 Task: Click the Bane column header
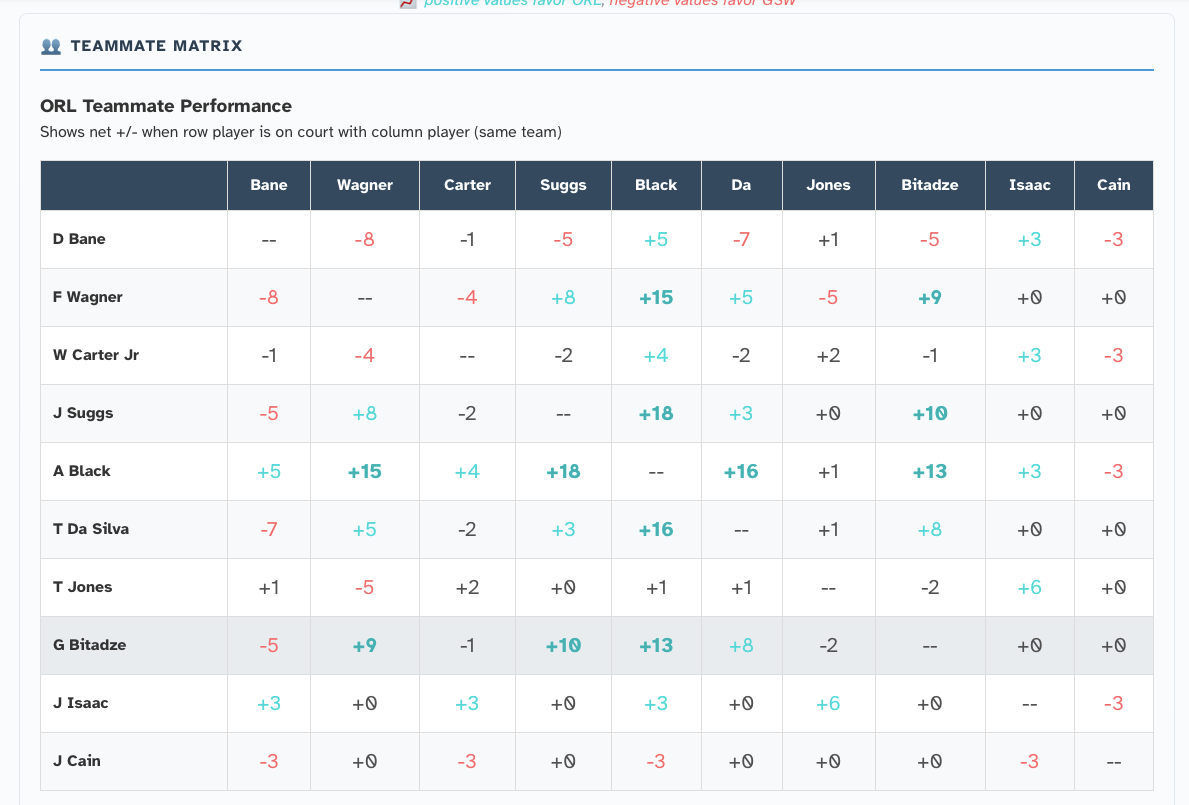(x=269, y=185)
